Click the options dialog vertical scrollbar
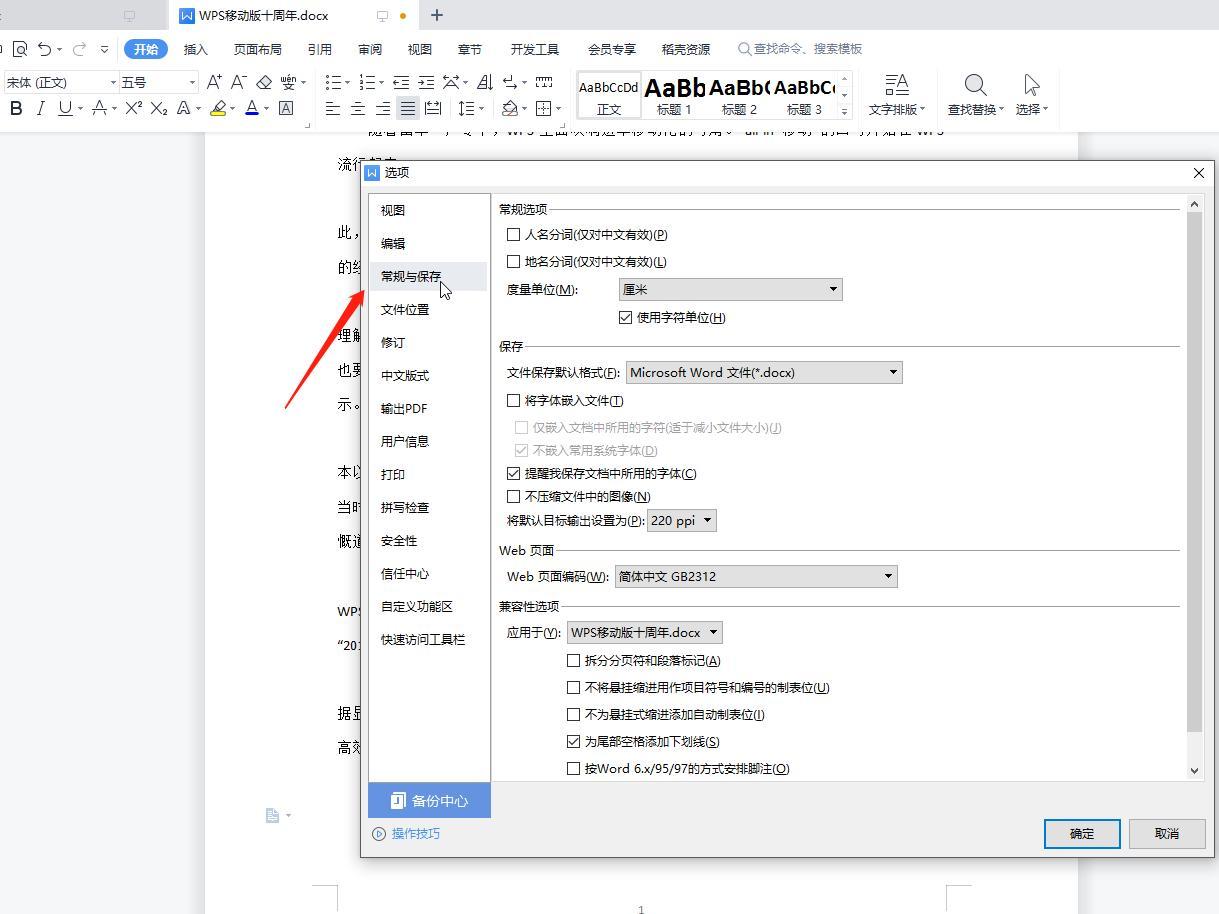1219x914 pixels. 1194,471
